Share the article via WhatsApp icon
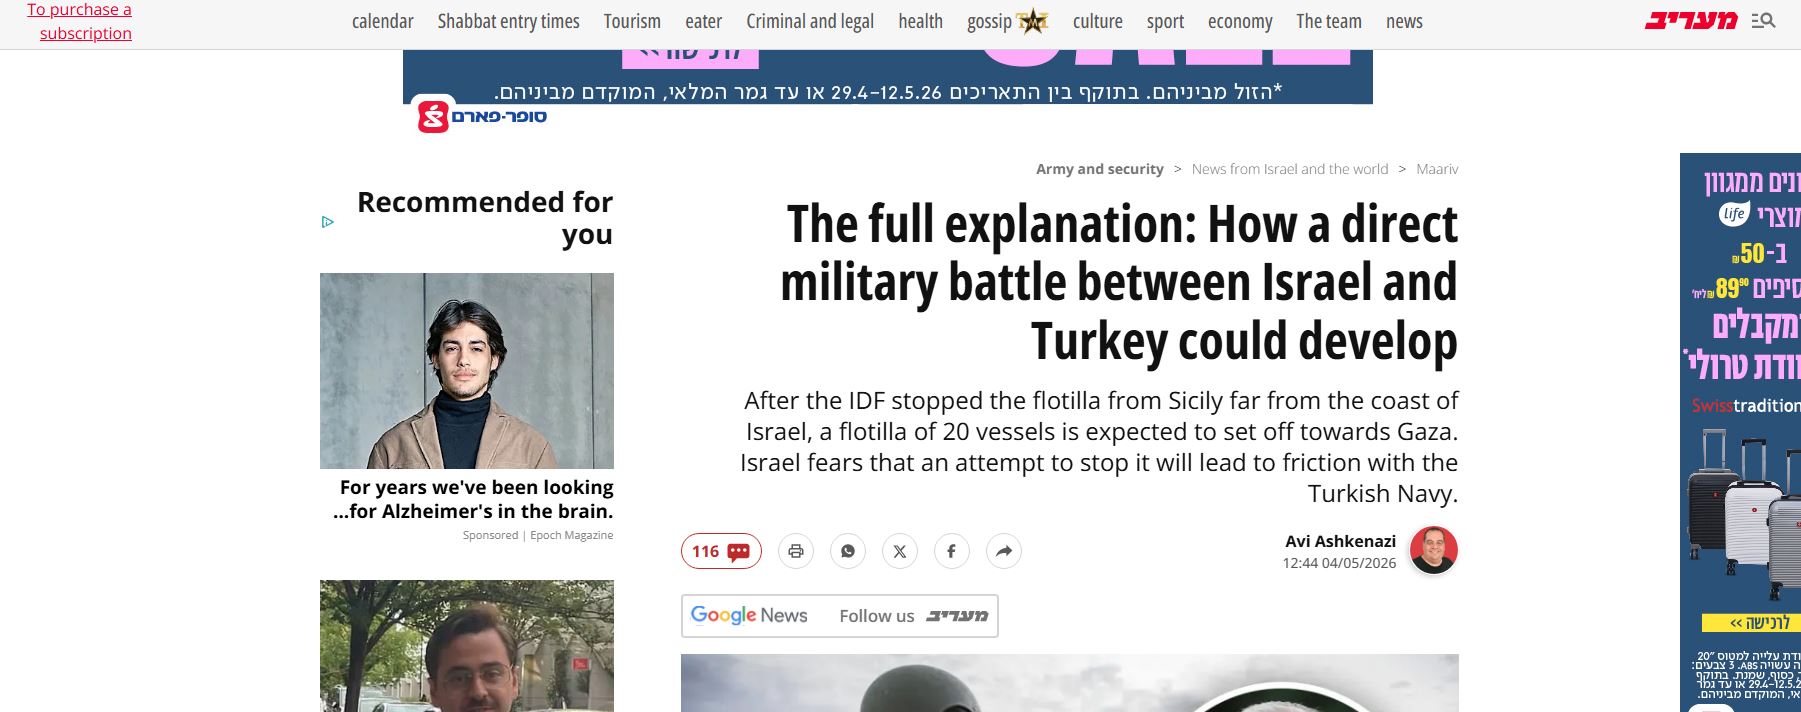Viewport: 1801px width, 712px height. (x=848, y=551)
